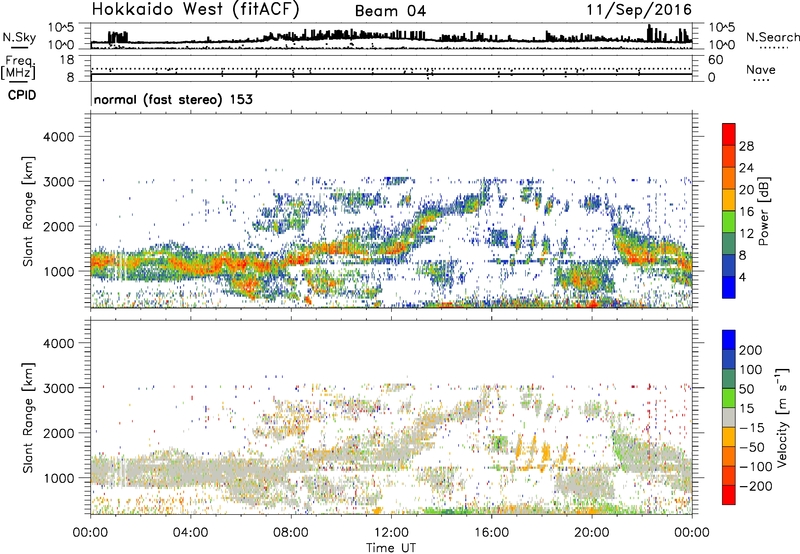
Task: Click '4000' on power panel range axis
Action: pyautogui.click(x=59, y=137)
